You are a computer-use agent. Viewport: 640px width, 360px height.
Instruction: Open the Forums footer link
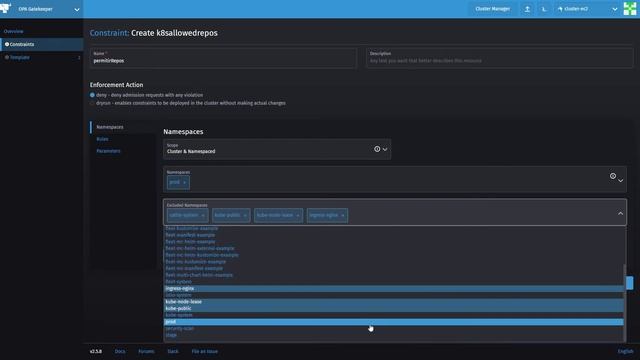click(x=146, y=351)
